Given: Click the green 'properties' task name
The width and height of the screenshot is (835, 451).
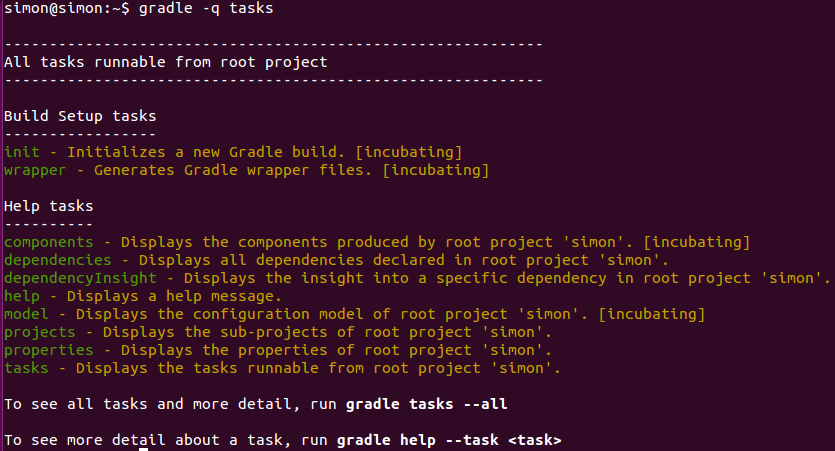Looking at the screenshot, I should [48, 350].
